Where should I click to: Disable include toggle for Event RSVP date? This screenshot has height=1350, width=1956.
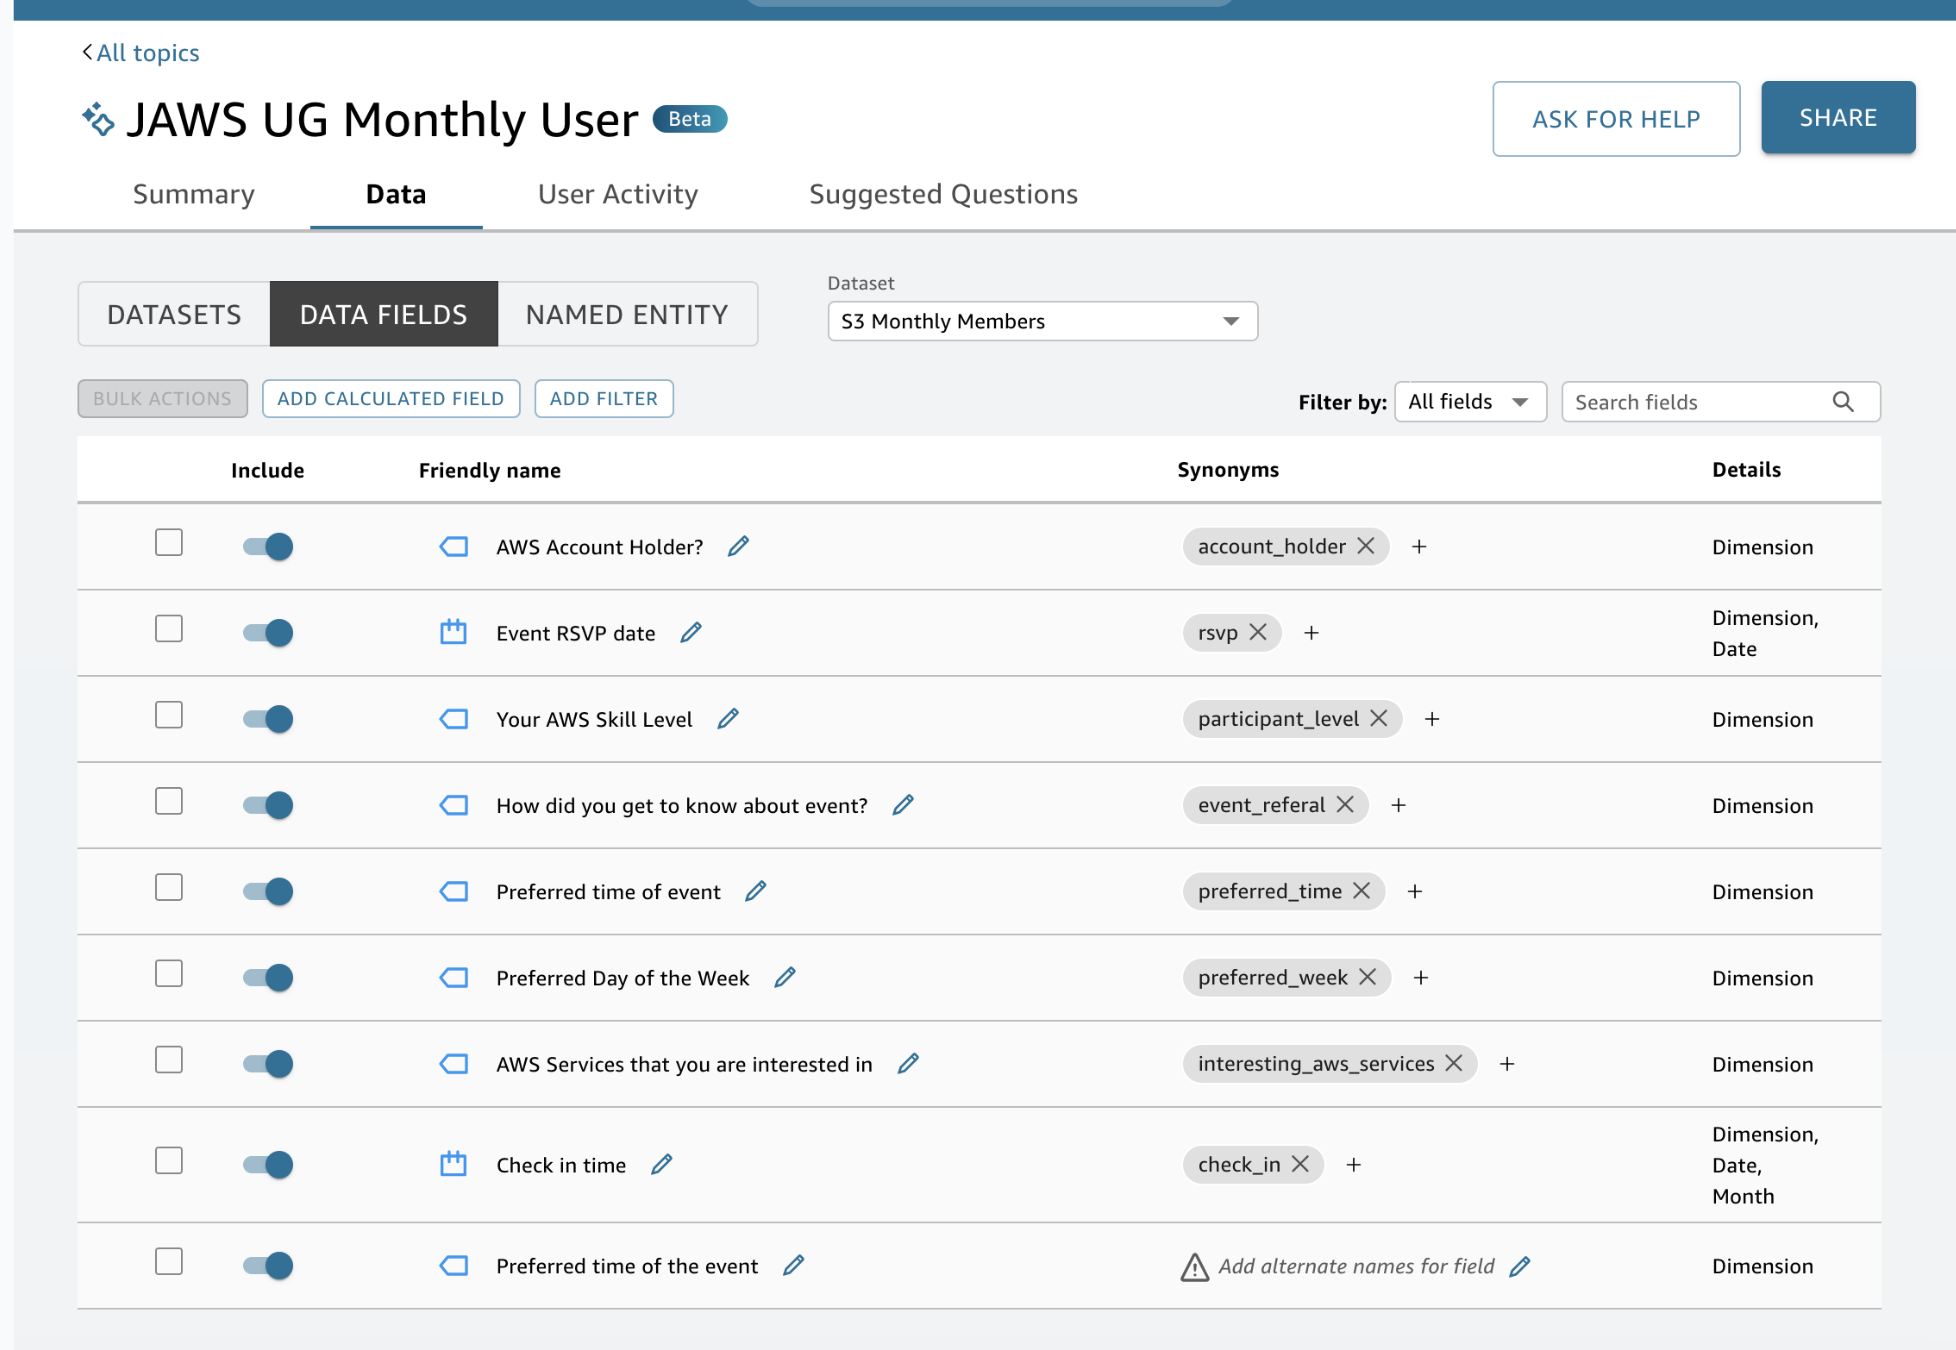[x=268, y=632]
